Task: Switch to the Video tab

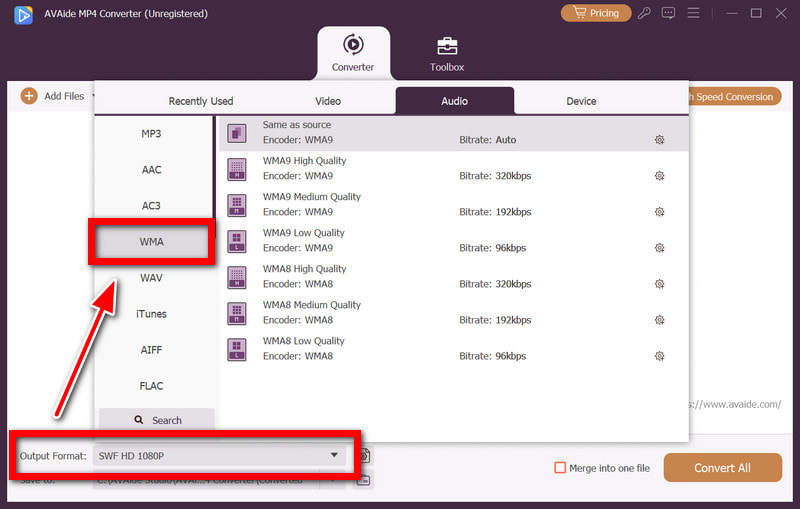Action: coord(328,101)
